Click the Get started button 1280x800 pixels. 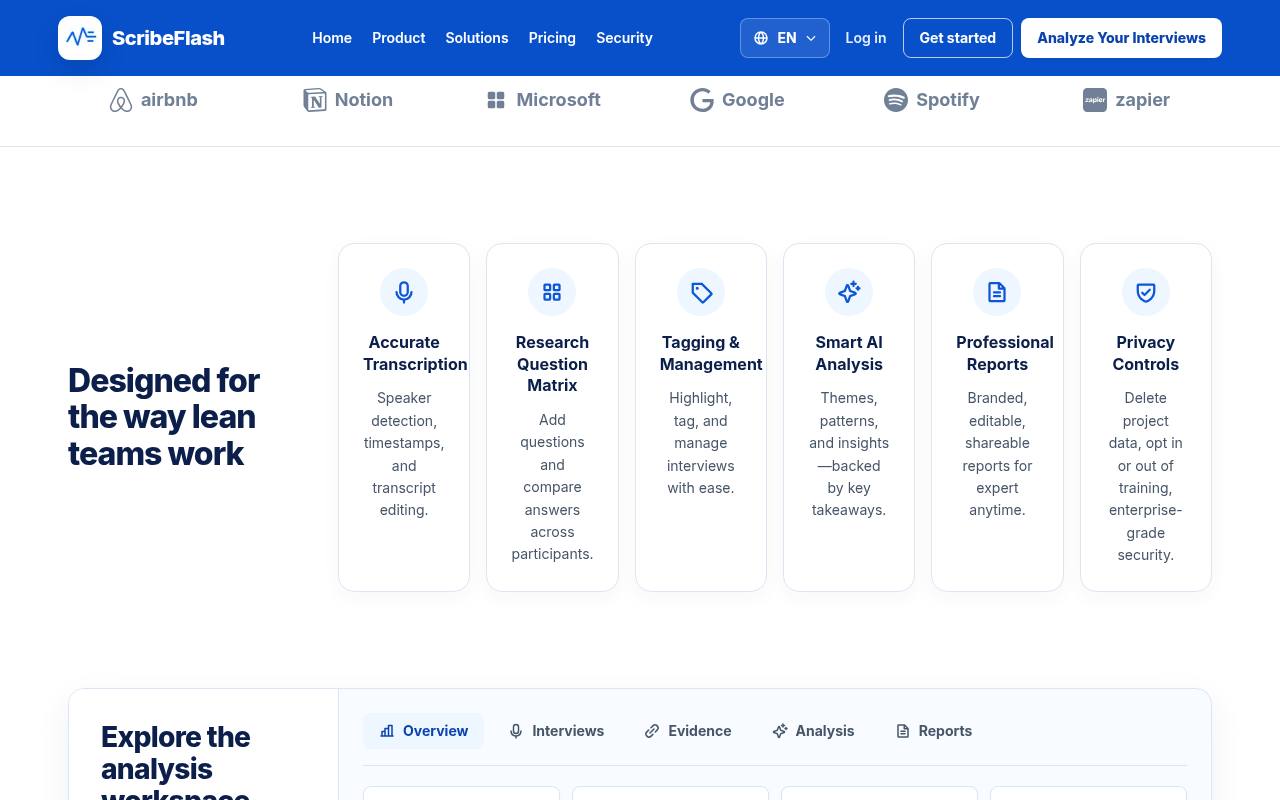tap(958, 38)
